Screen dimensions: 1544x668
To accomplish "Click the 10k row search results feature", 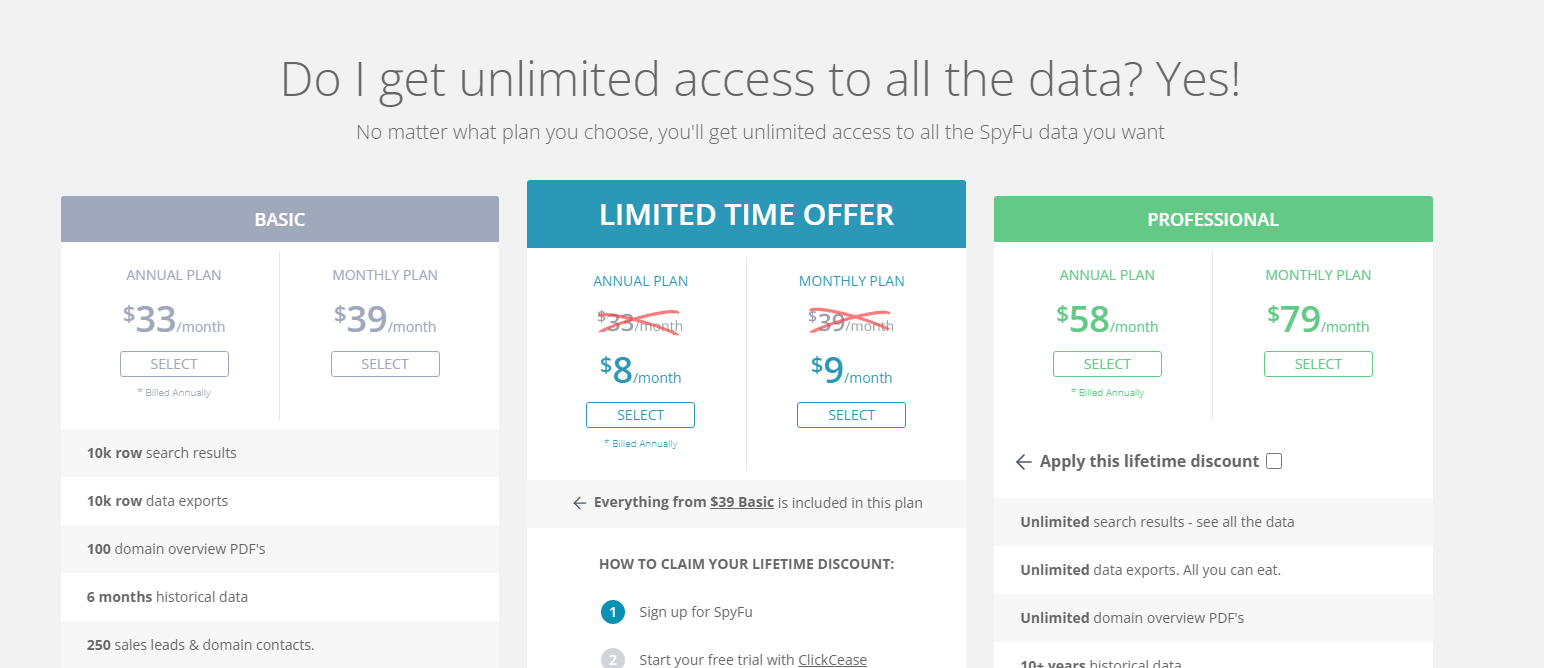I will 280,453.
